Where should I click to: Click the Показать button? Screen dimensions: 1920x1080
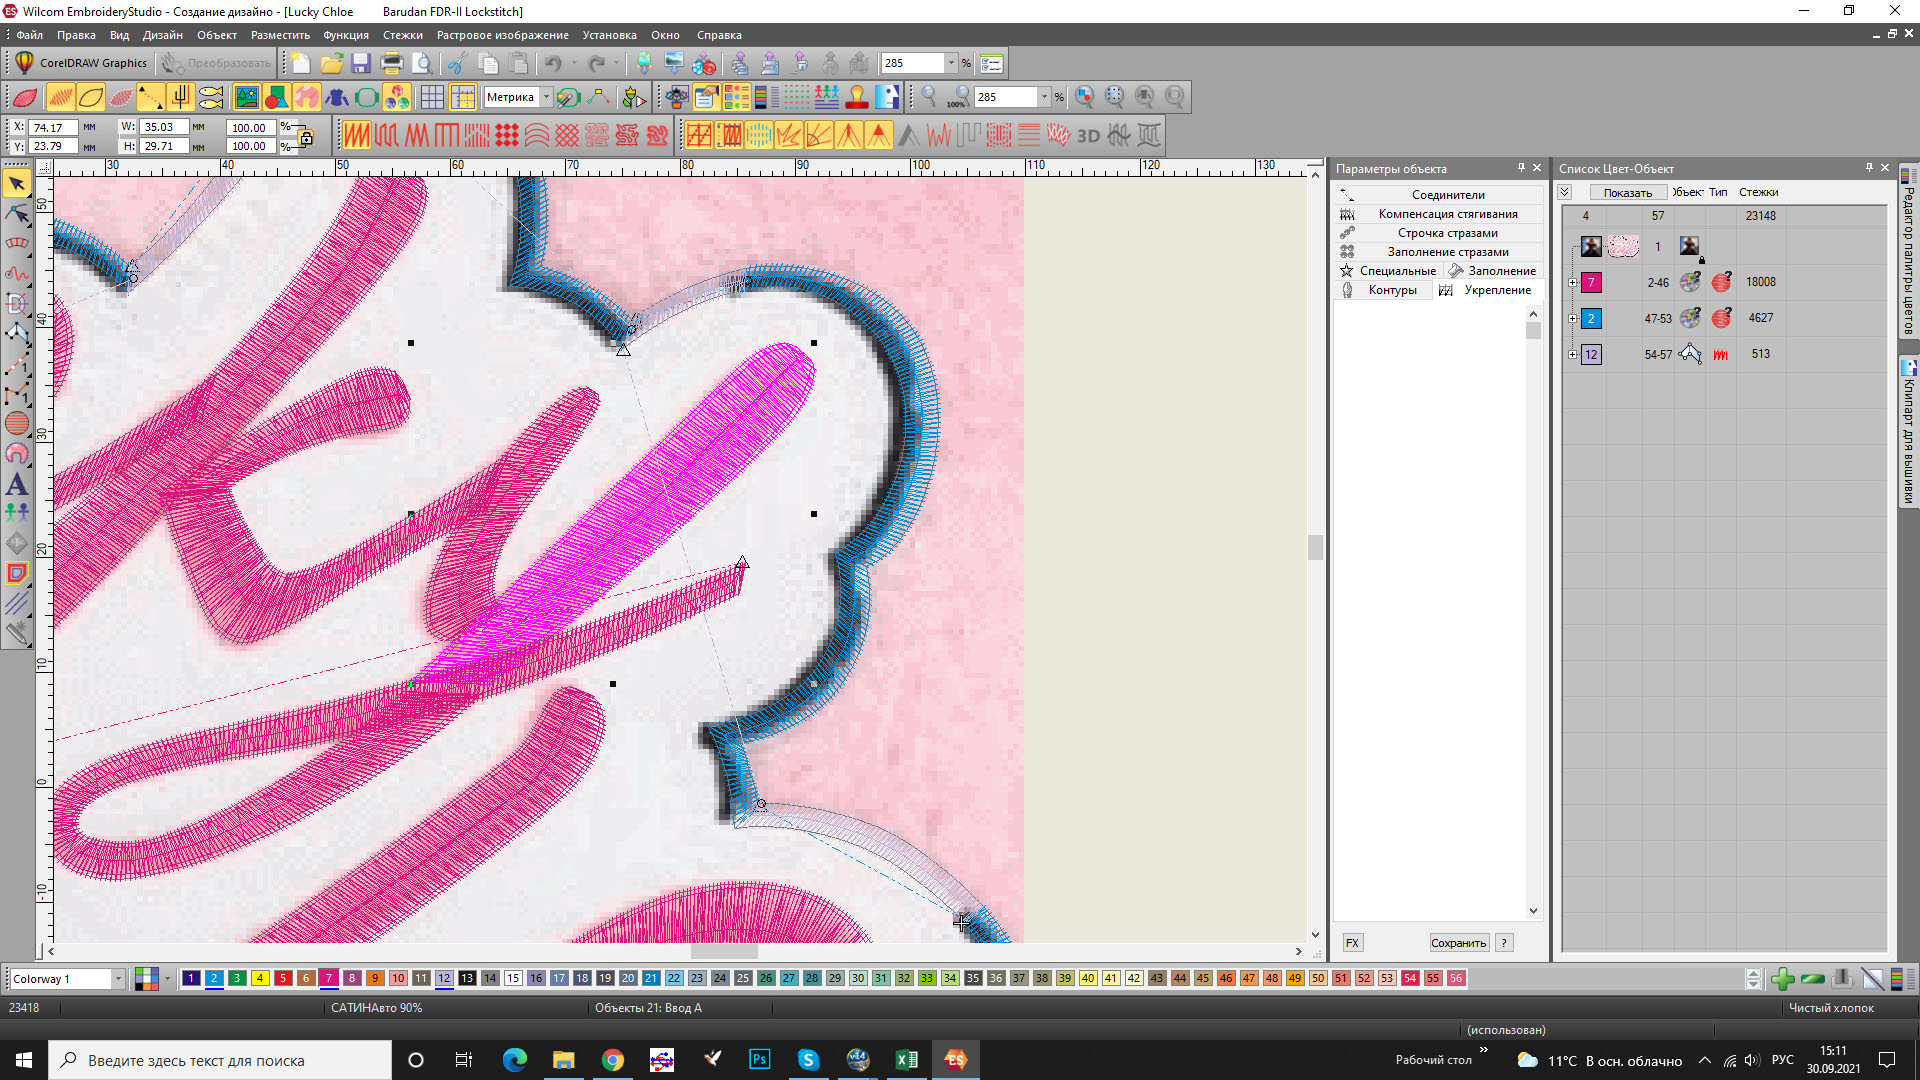(x=1627, y=192)
